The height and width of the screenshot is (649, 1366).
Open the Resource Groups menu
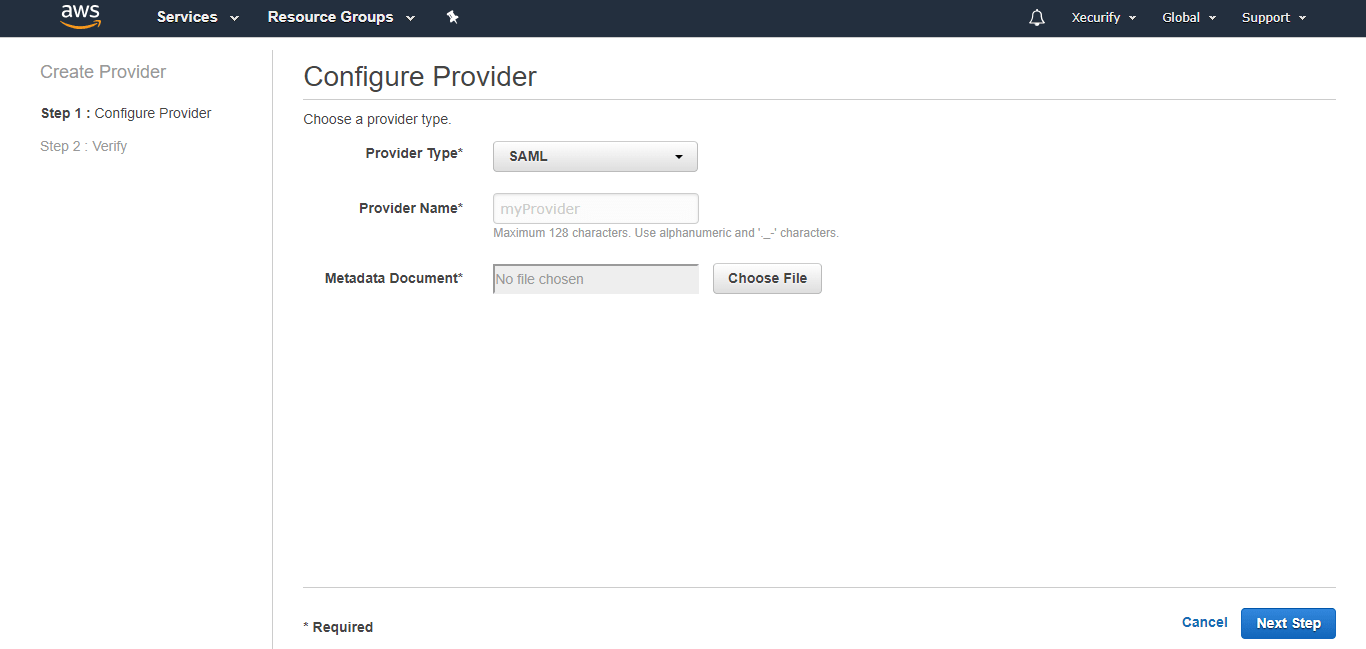(x=331, y=17)
